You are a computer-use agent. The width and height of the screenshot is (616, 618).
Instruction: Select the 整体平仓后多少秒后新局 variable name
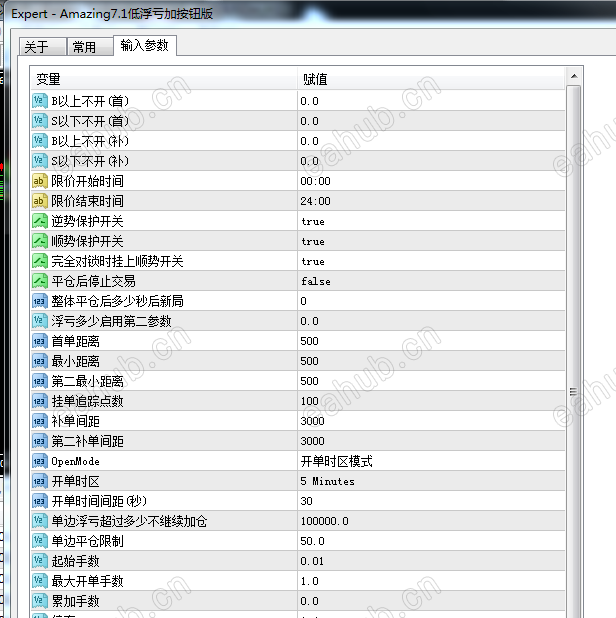[x=117, y=301]
